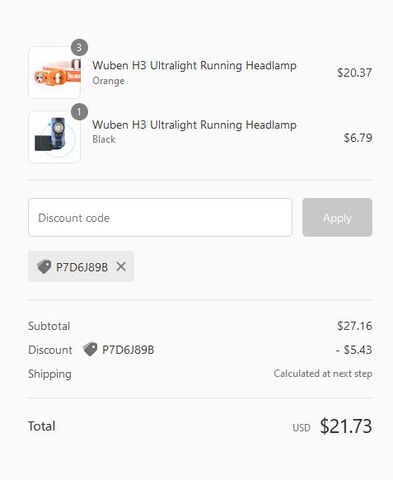
Task: Focus the Discount code input field
Action: 160,218
